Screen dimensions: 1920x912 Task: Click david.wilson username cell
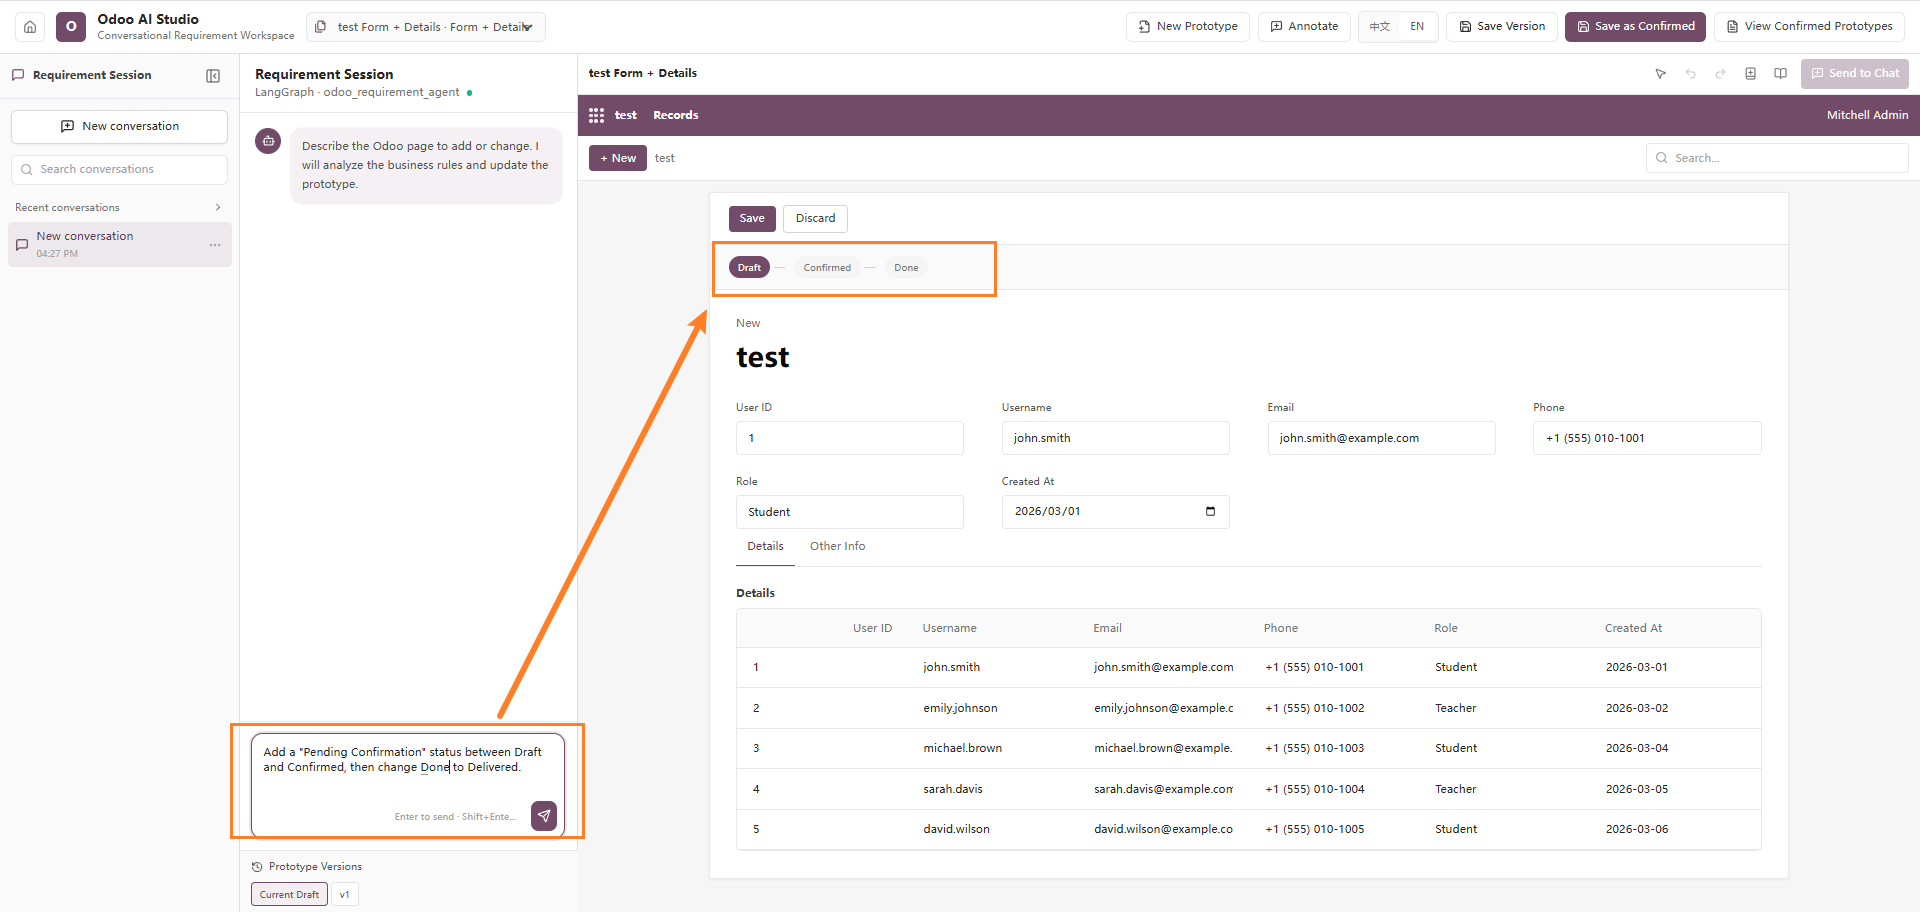tap(957, 829)
